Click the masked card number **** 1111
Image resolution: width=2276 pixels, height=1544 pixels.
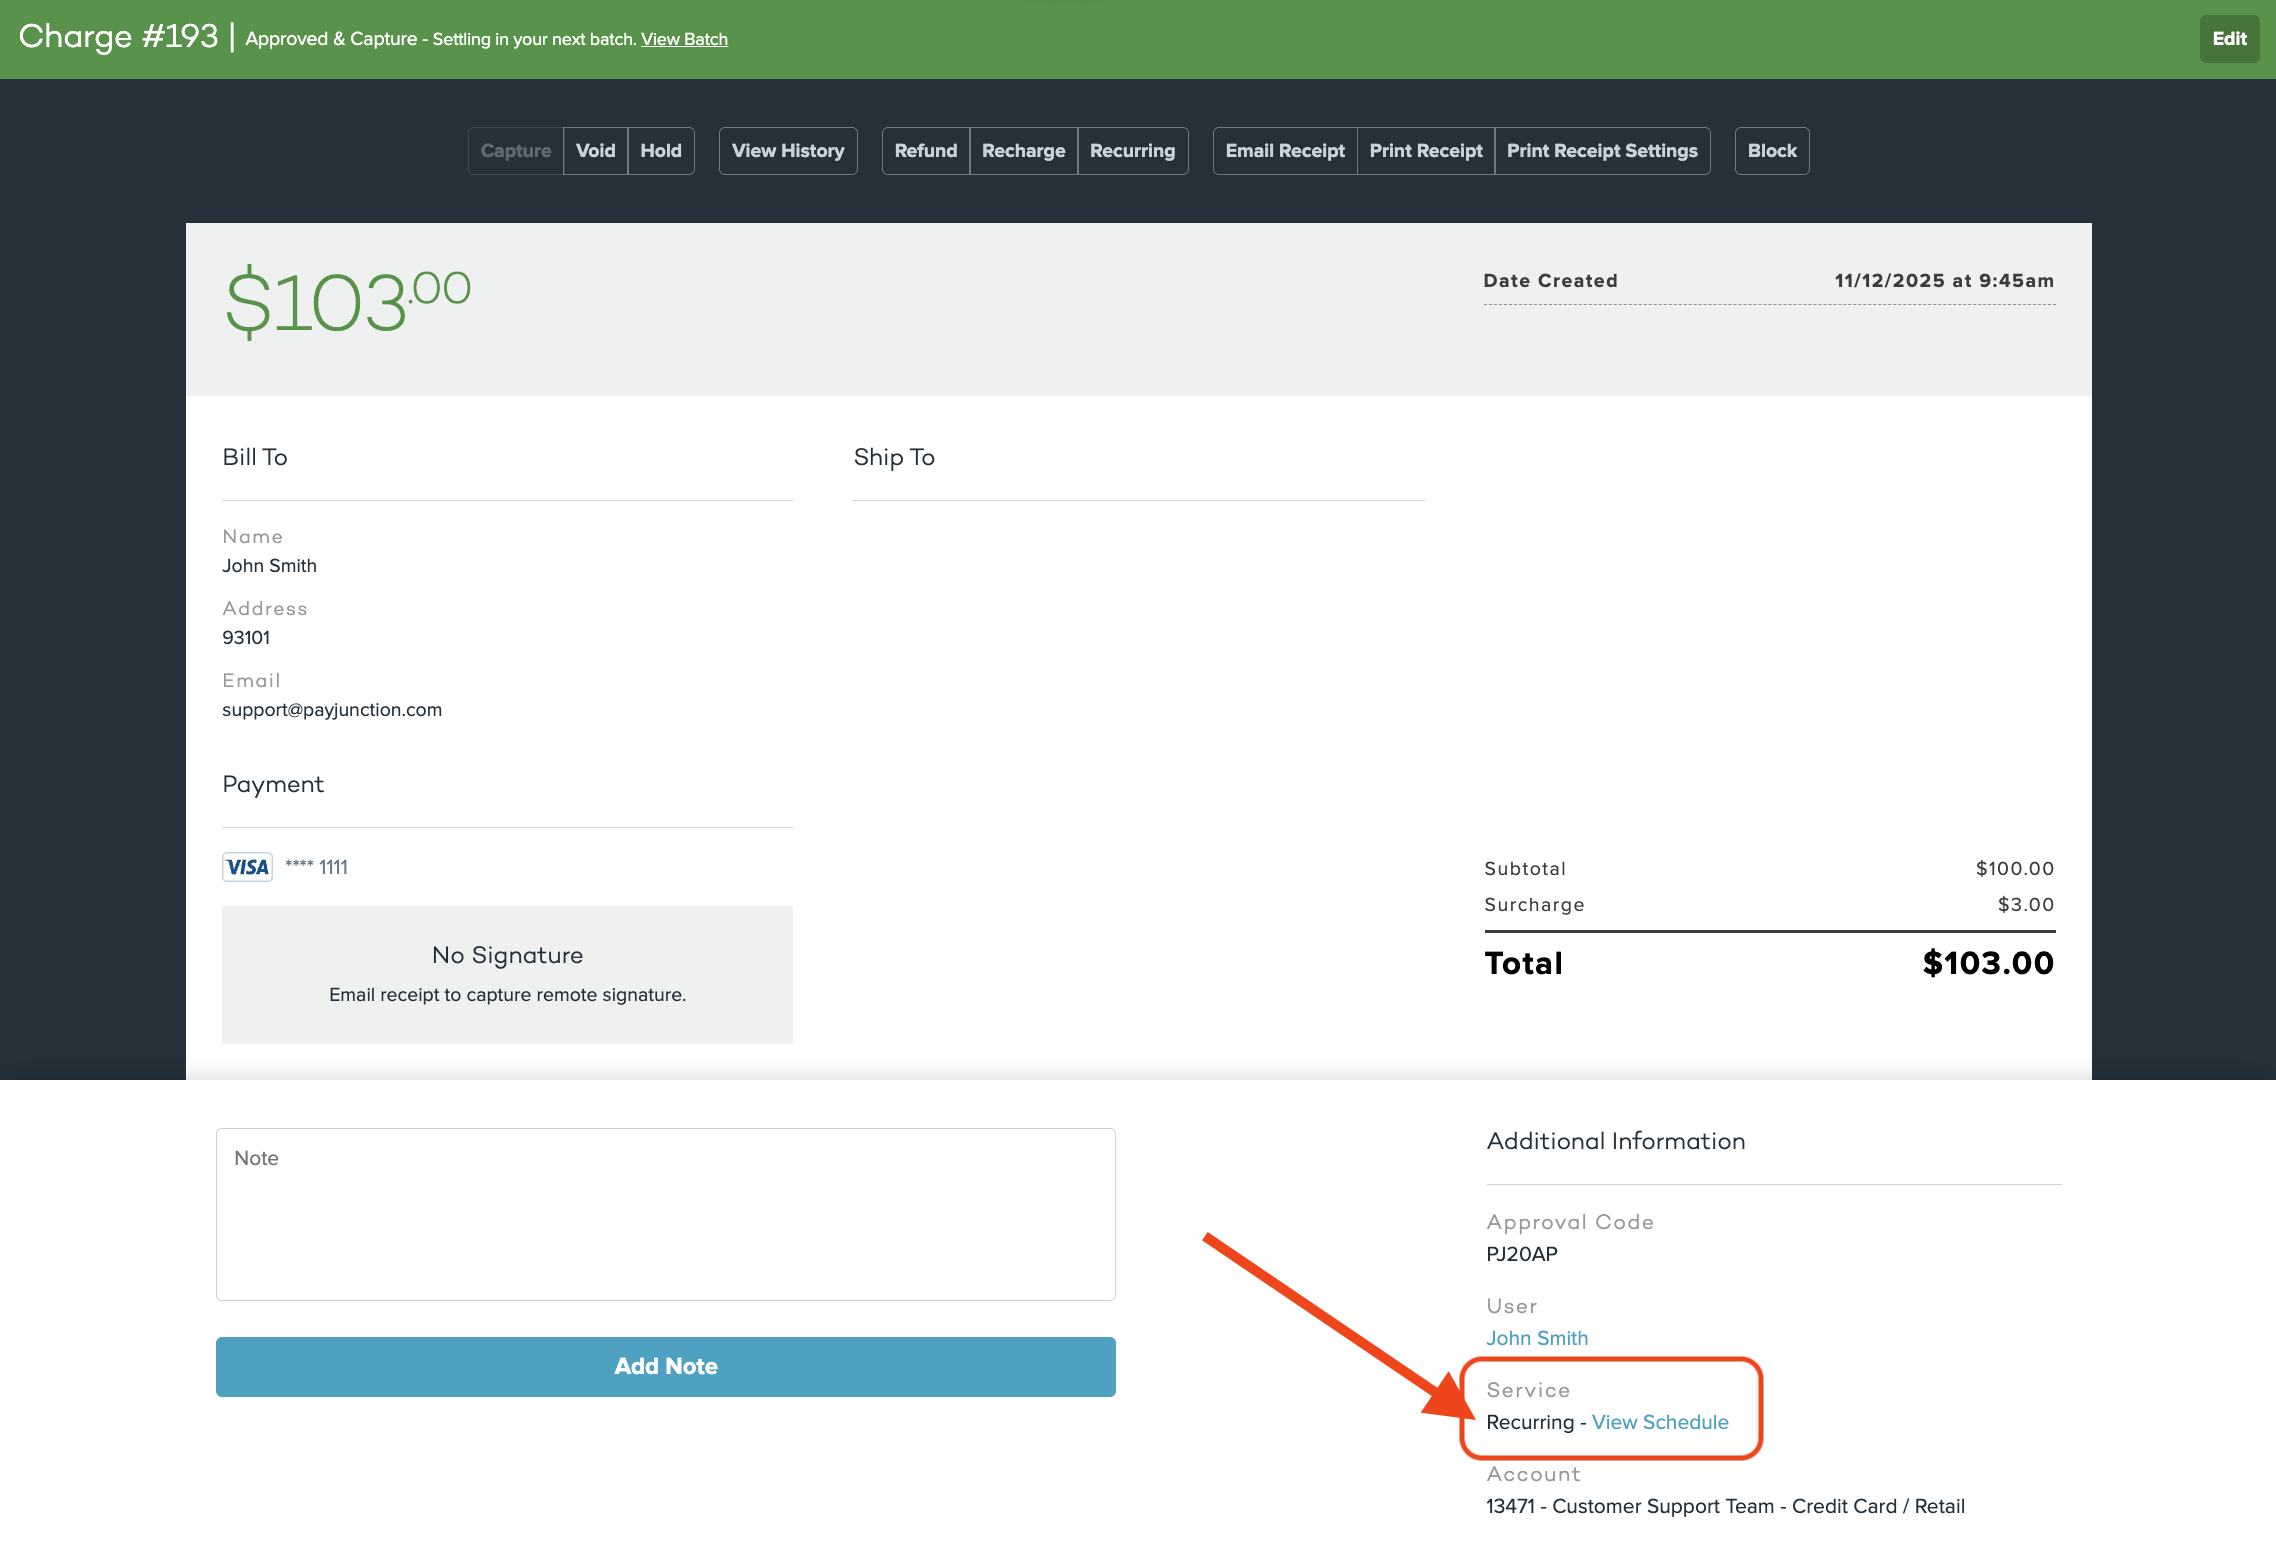pos(317,867)
